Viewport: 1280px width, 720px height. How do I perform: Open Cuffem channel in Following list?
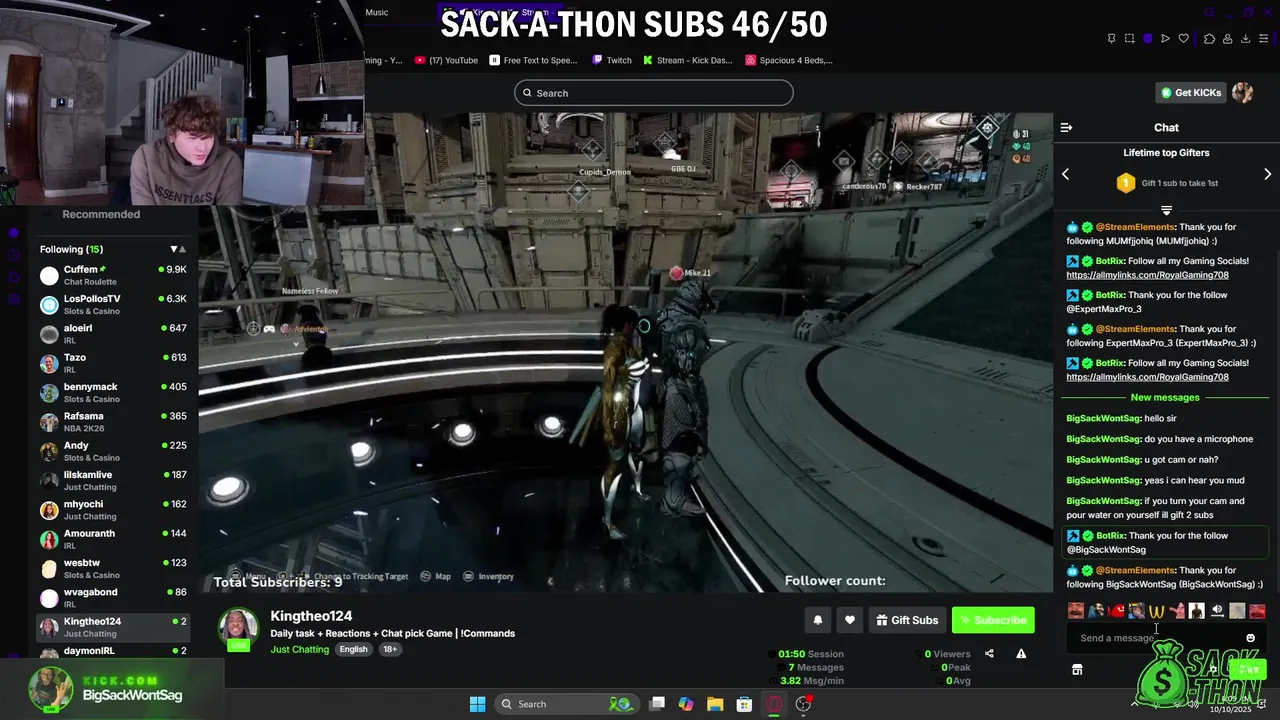113,275
